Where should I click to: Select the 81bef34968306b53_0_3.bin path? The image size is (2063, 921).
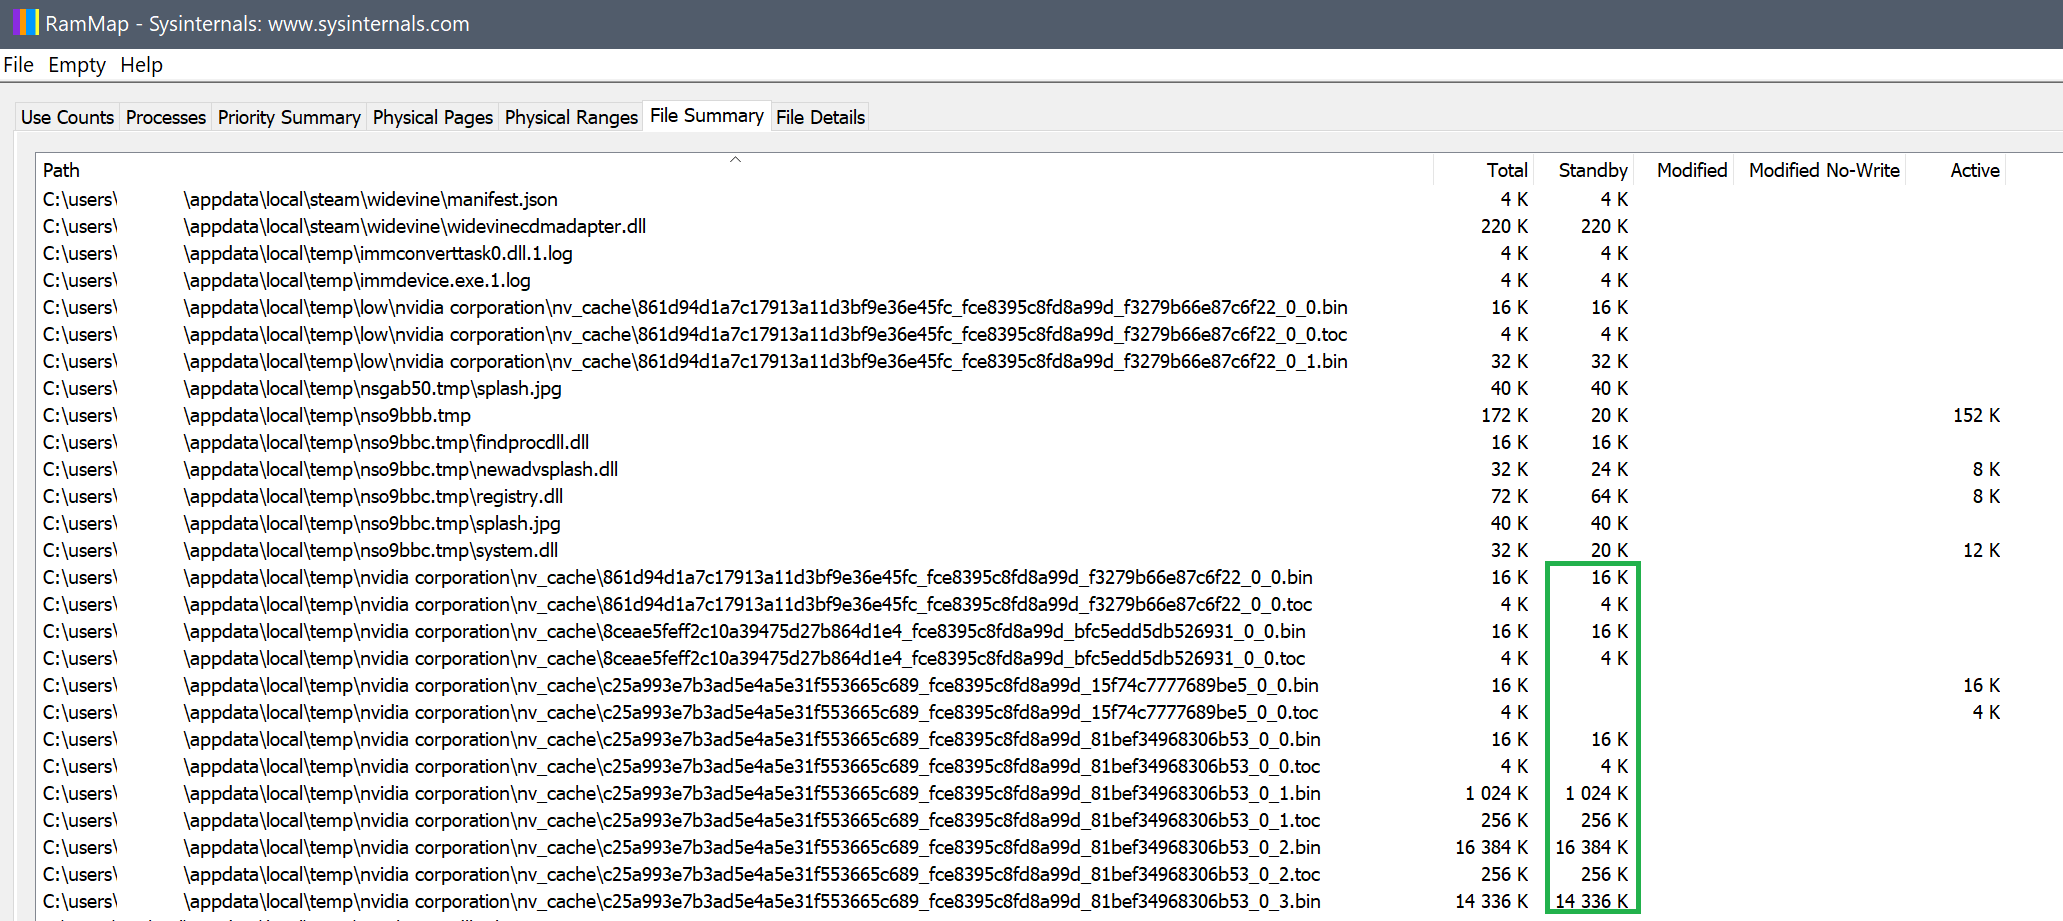(x=682, y=901)
